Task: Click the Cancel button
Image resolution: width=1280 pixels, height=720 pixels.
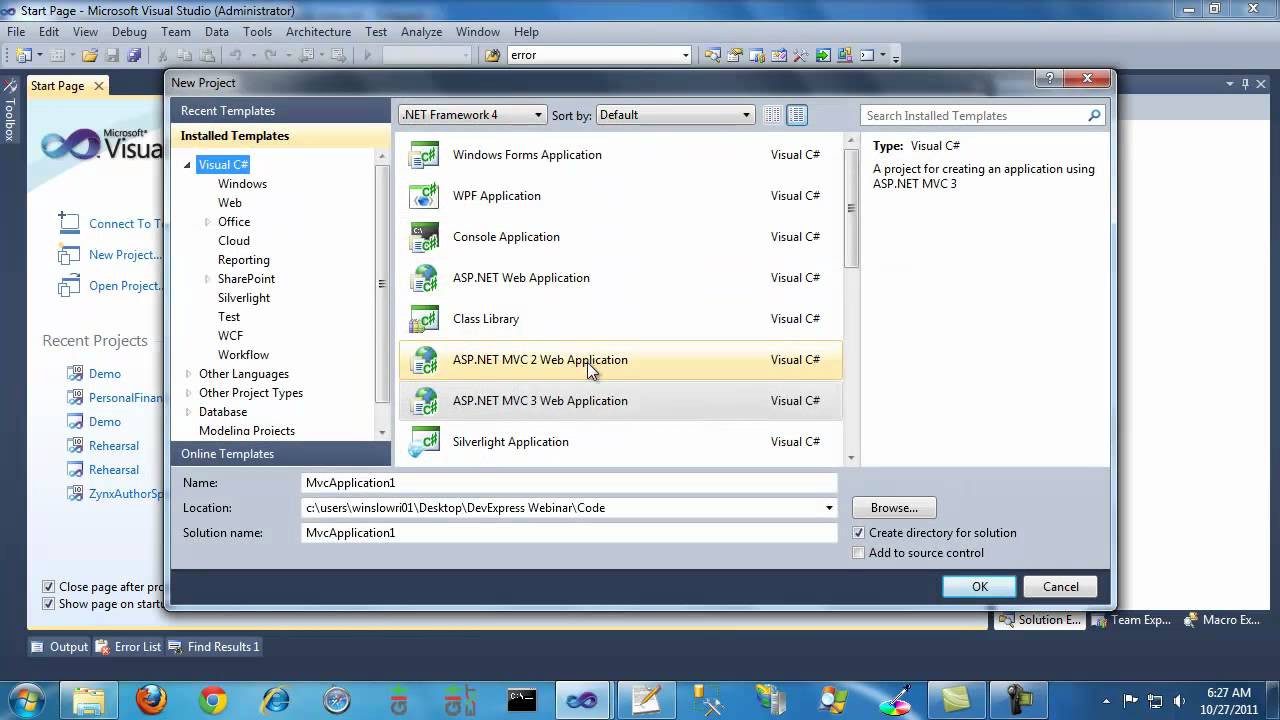Action: pyautogui.click(x=1060, y=587)
